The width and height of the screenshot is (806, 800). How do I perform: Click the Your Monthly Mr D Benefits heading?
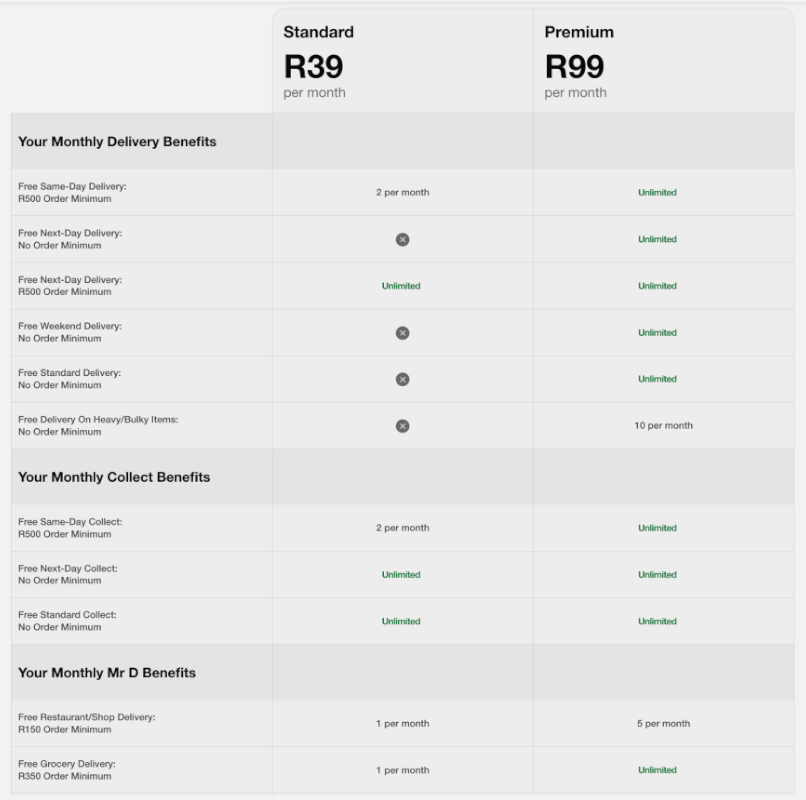click(x=106, y=673)
